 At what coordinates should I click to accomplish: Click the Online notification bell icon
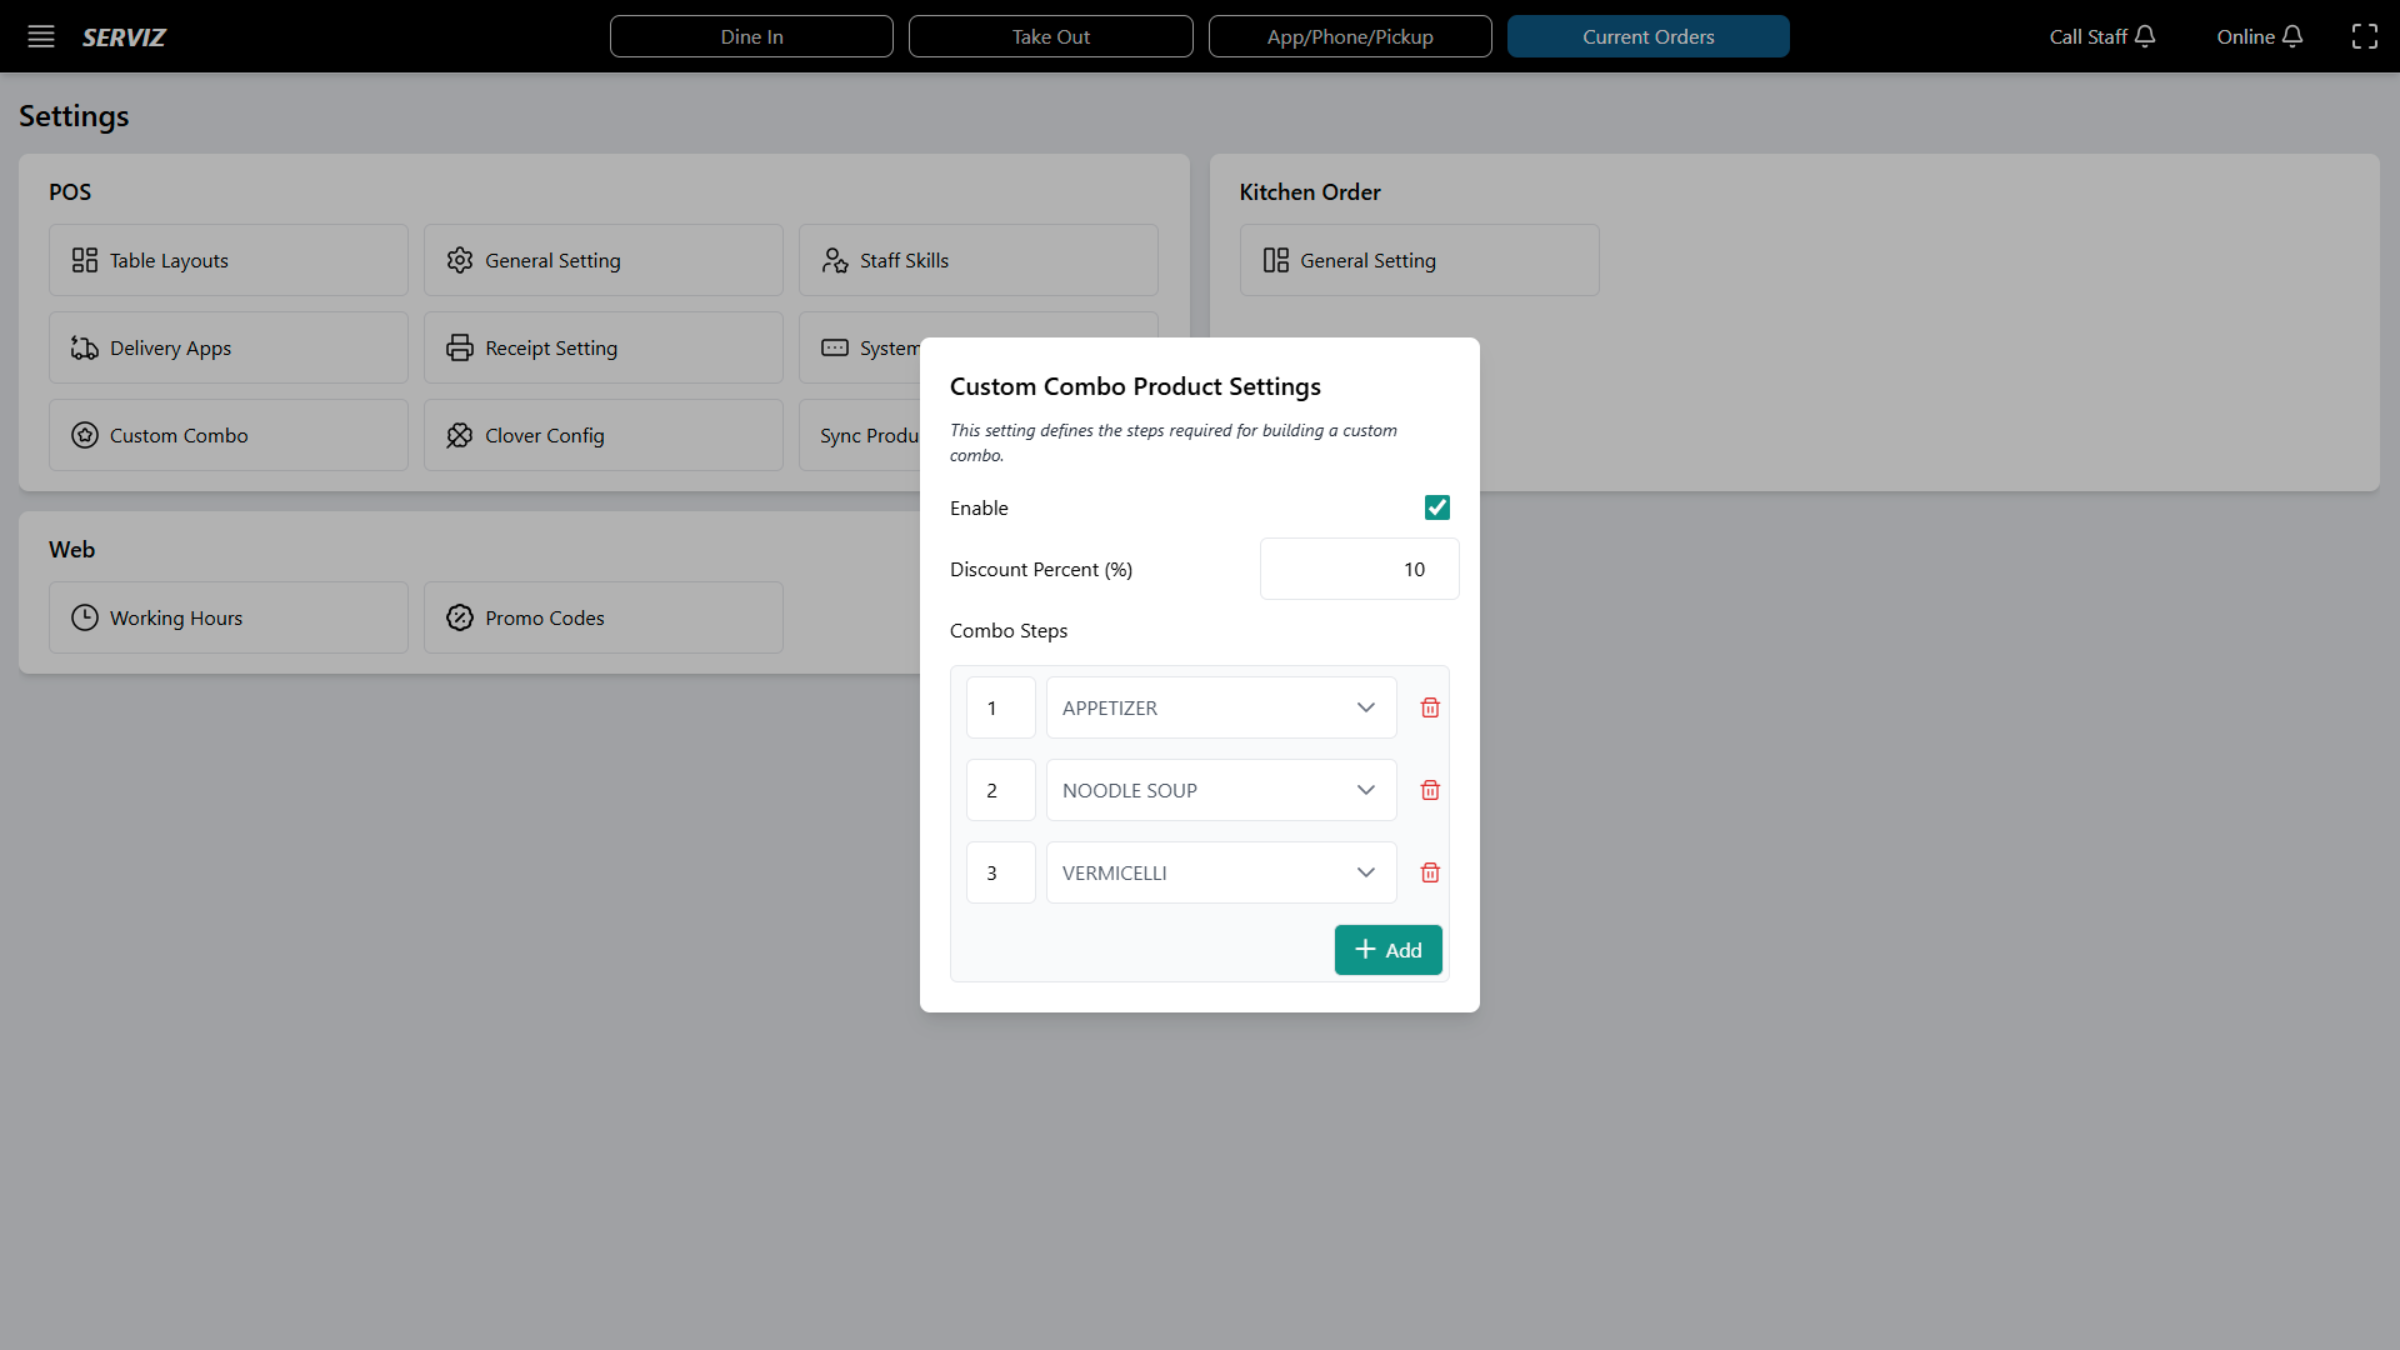point(2292,37)
